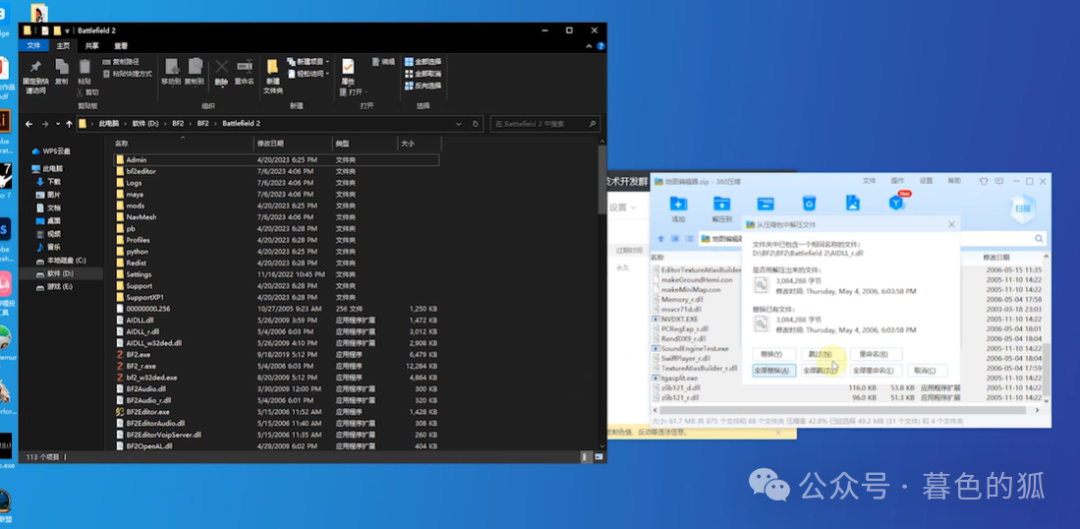Click the Battlefield 2 search box
Screen dimensions: 1080x529
pyautogui.click(x=545, y=124)
